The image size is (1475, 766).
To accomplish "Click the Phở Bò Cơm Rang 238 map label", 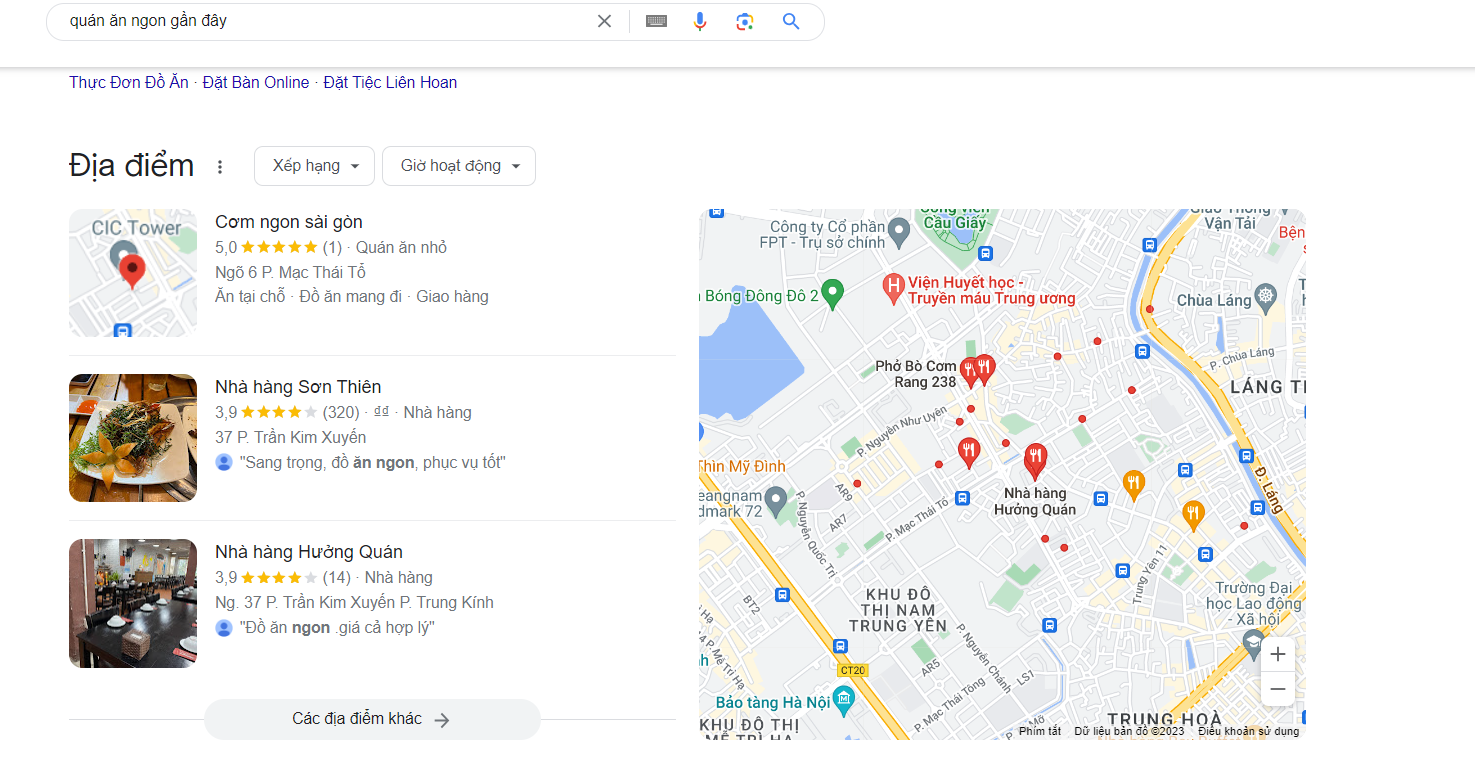I will pos(916,374).
